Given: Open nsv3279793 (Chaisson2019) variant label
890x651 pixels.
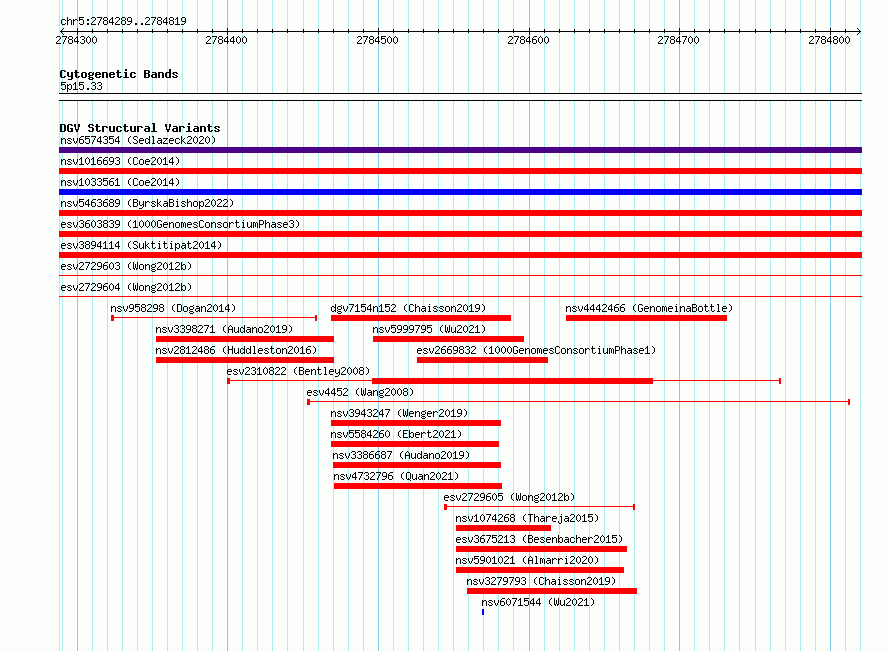Looking at the screenshot, I should tap(541, 581).
